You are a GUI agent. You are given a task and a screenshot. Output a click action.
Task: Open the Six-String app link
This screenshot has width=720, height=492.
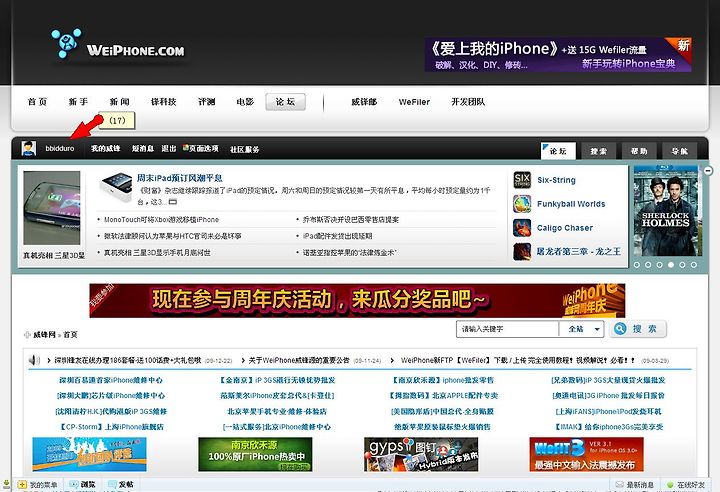point(557,180)
